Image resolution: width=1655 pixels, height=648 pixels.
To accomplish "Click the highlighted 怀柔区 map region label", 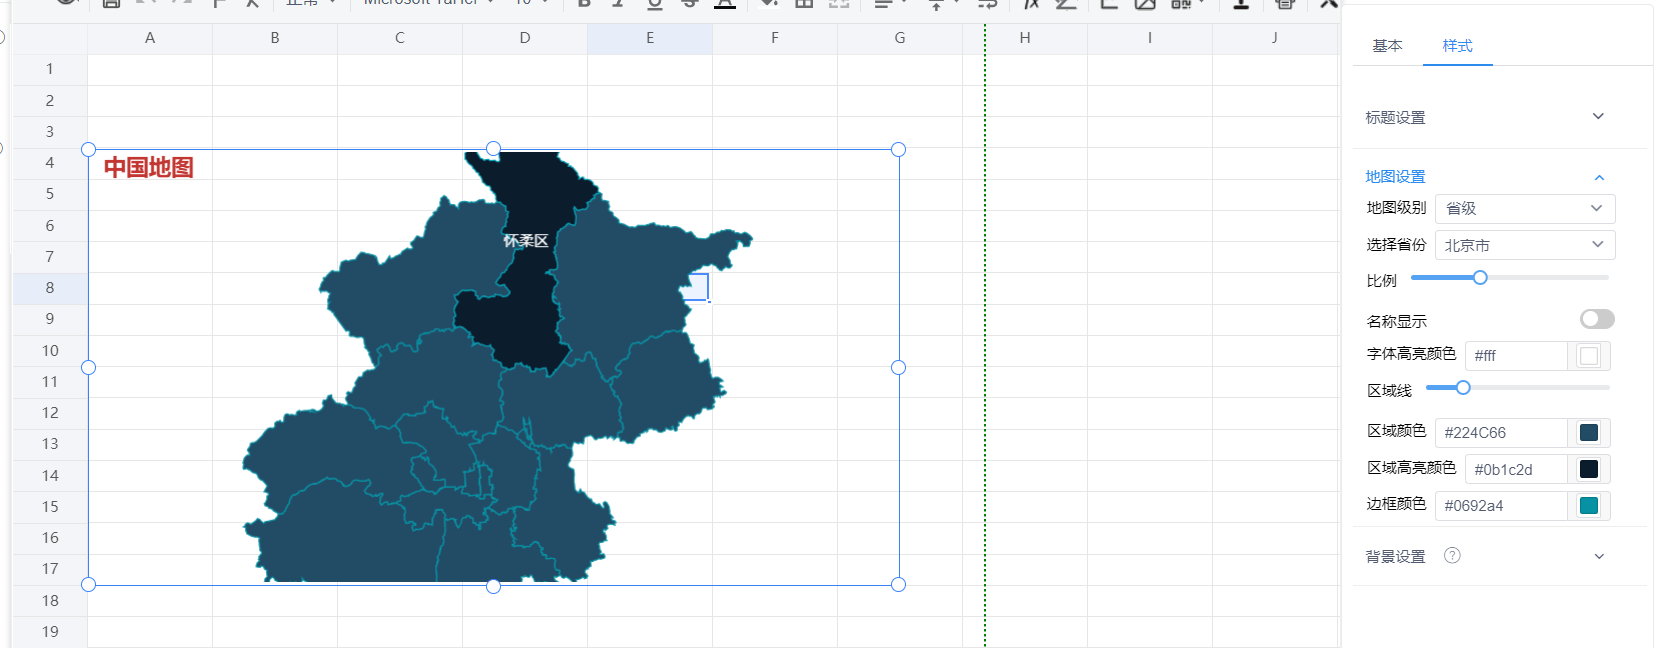I will click(x=526, y=241).
